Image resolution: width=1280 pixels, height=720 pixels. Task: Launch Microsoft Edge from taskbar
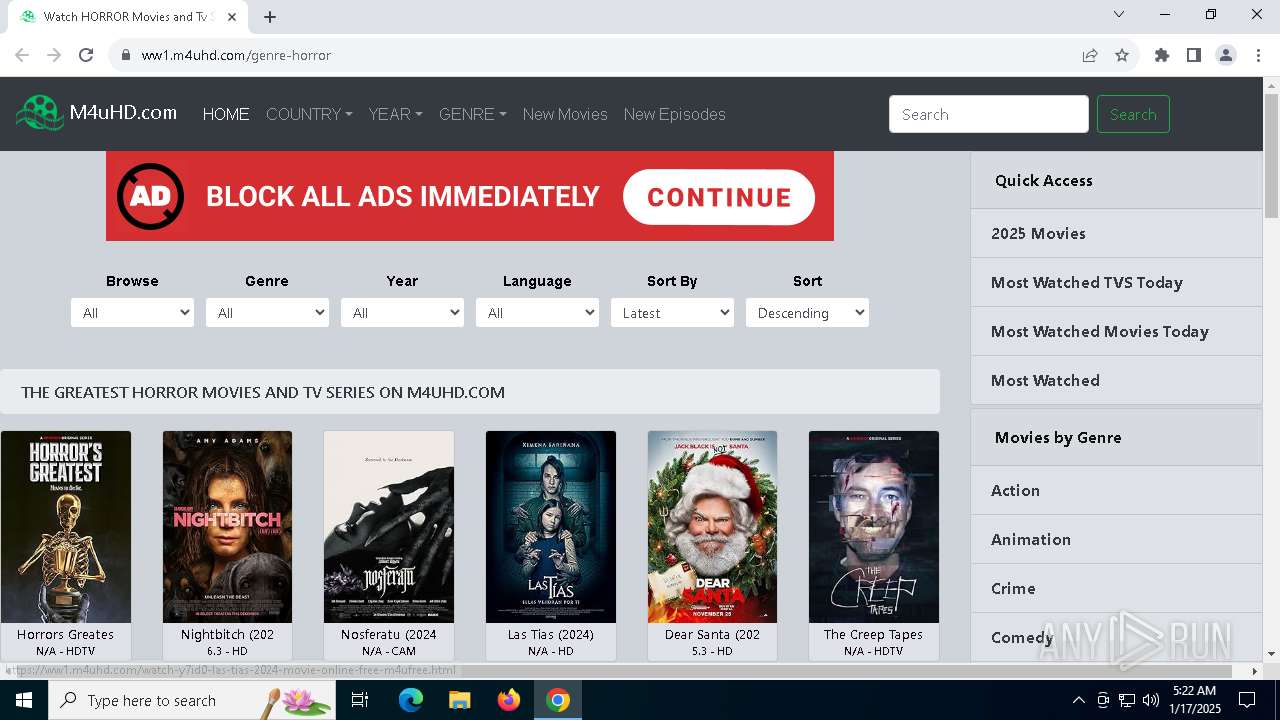click(x=411, y=700)
